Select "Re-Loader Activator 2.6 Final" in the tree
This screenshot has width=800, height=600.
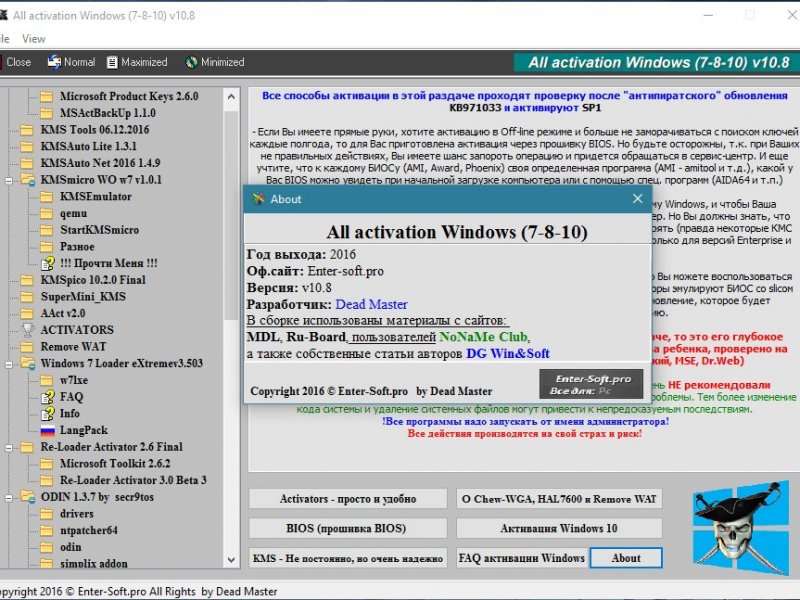point(111,447)
